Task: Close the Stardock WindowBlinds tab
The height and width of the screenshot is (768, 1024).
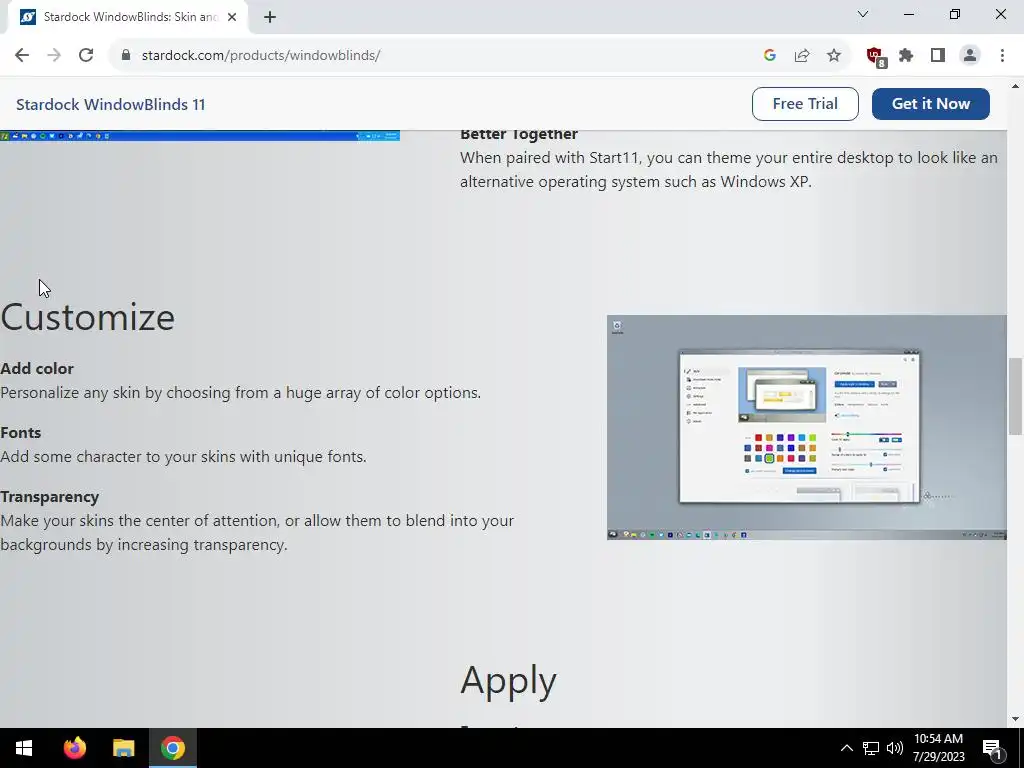Action: point(232,17)
